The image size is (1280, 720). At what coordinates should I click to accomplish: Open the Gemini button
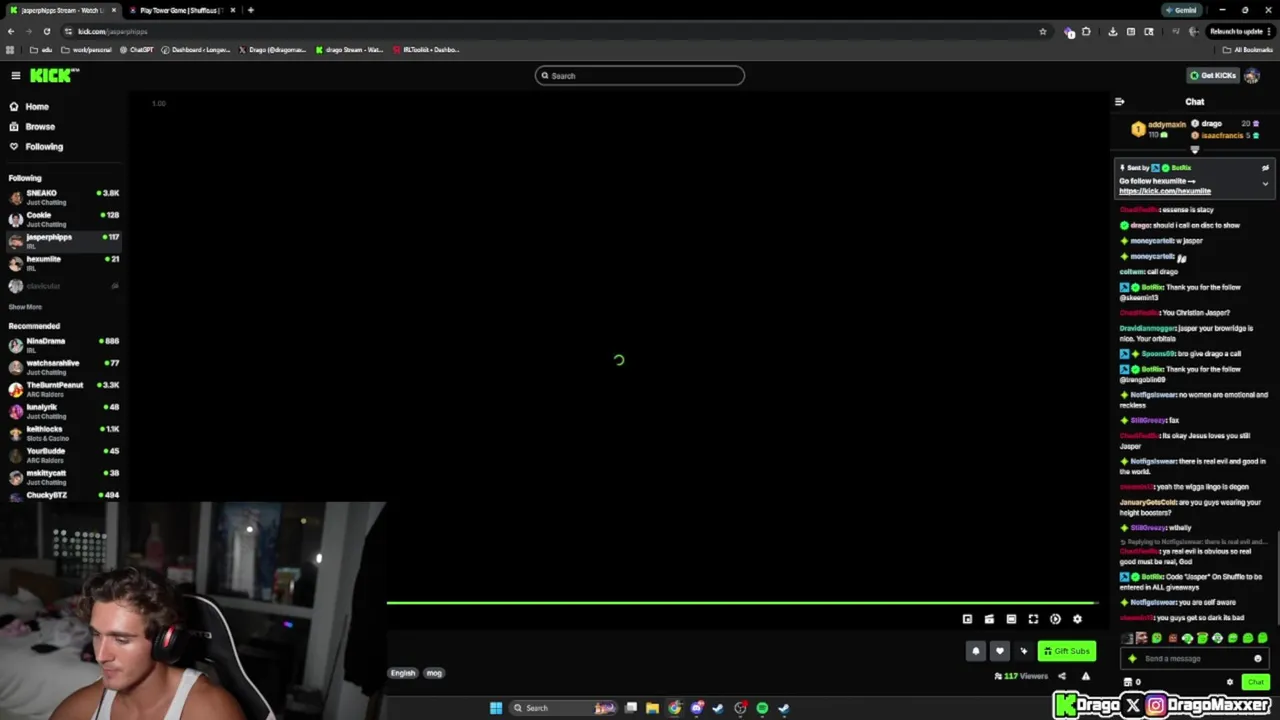(x=1182, y=10)
